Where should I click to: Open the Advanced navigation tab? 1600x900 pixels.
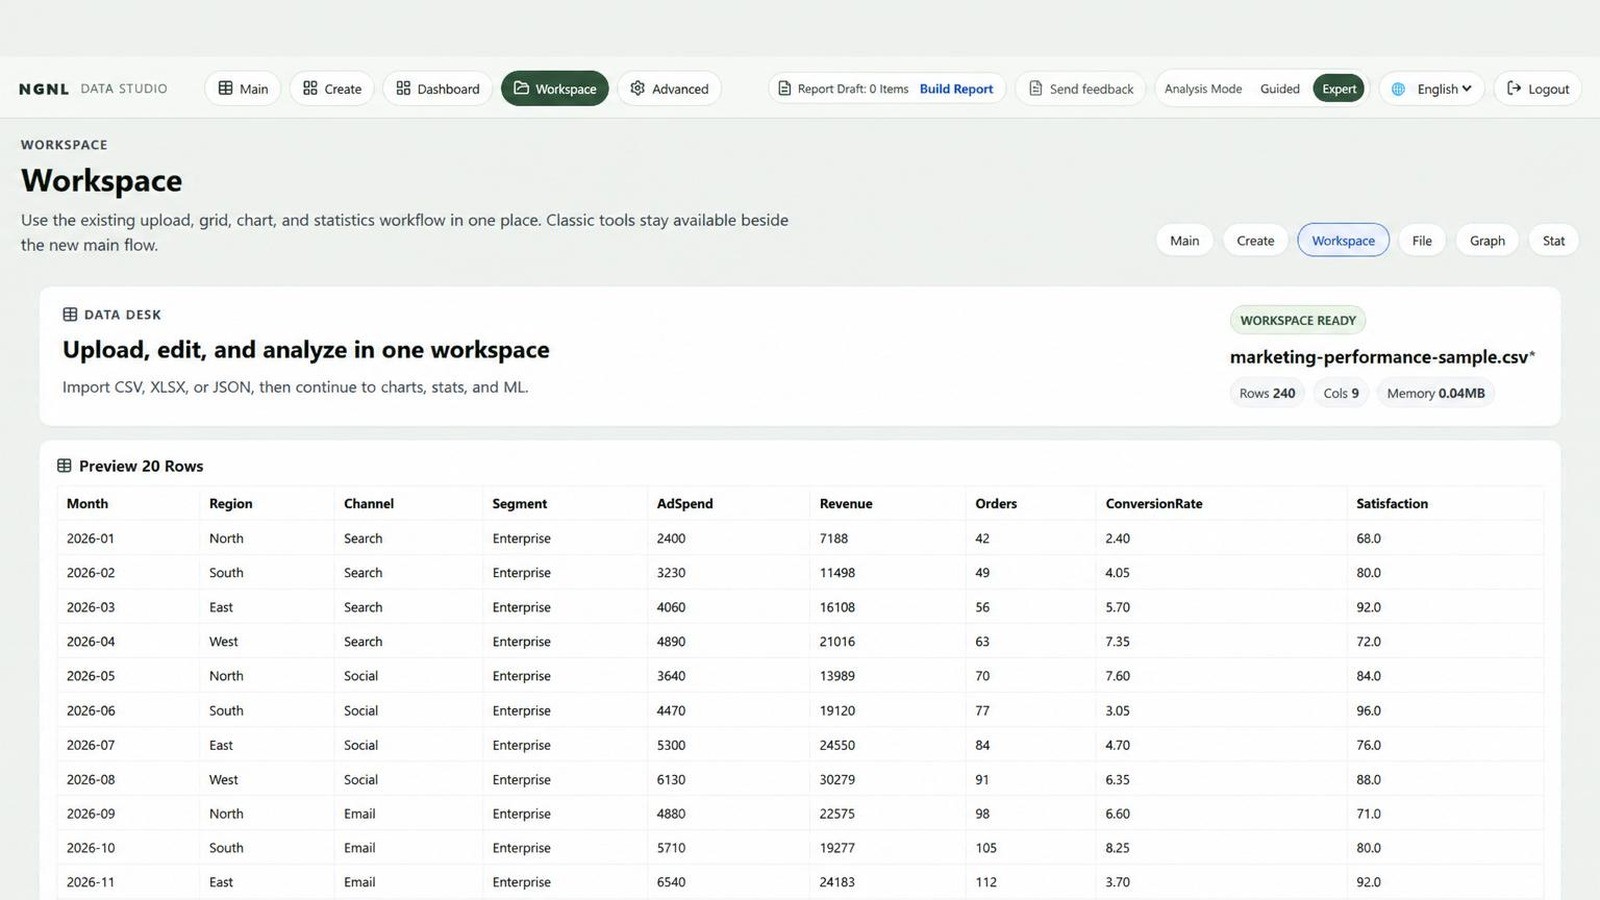(669, 88)
